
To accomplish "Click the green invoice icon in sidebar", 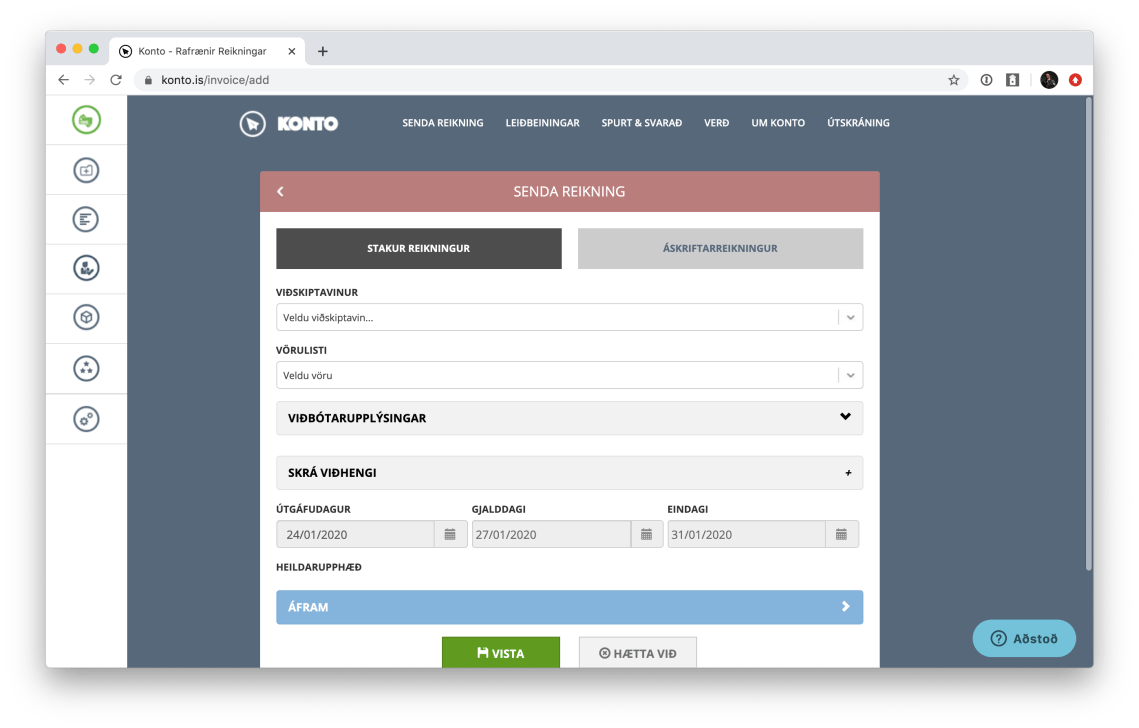I will [x=86, y=120].
